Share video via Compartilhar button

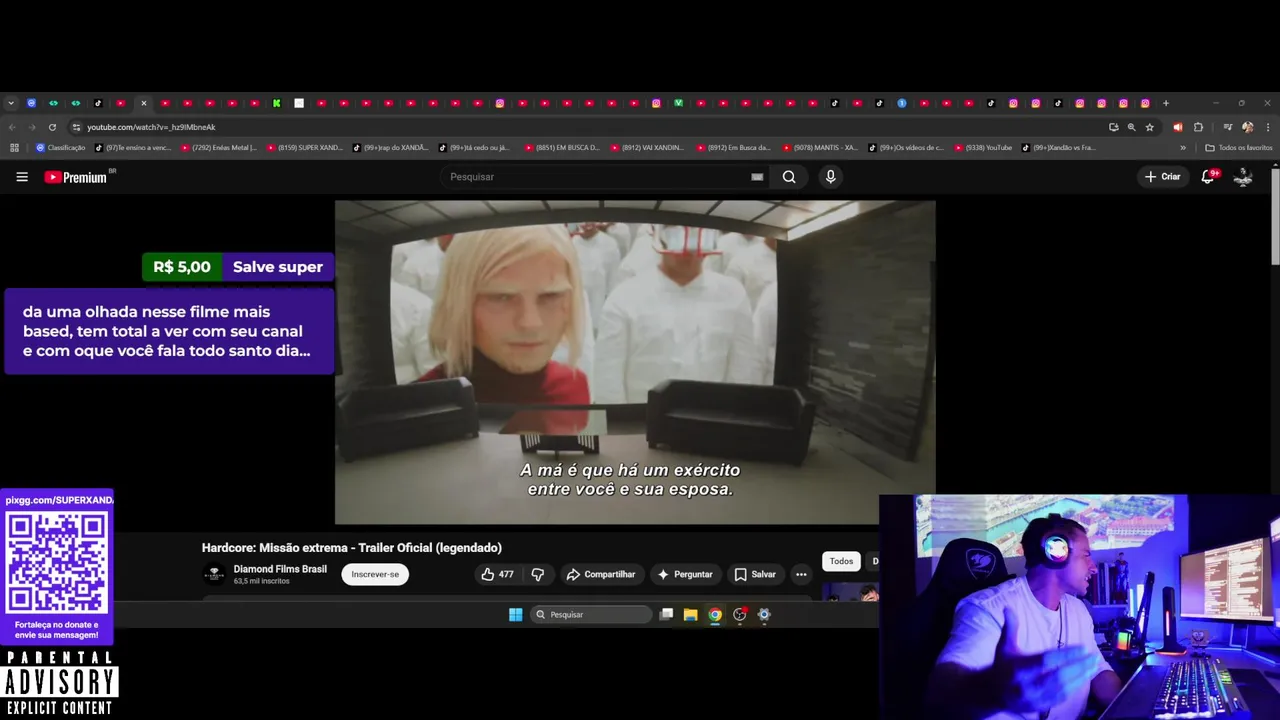[x=601, y=574]
